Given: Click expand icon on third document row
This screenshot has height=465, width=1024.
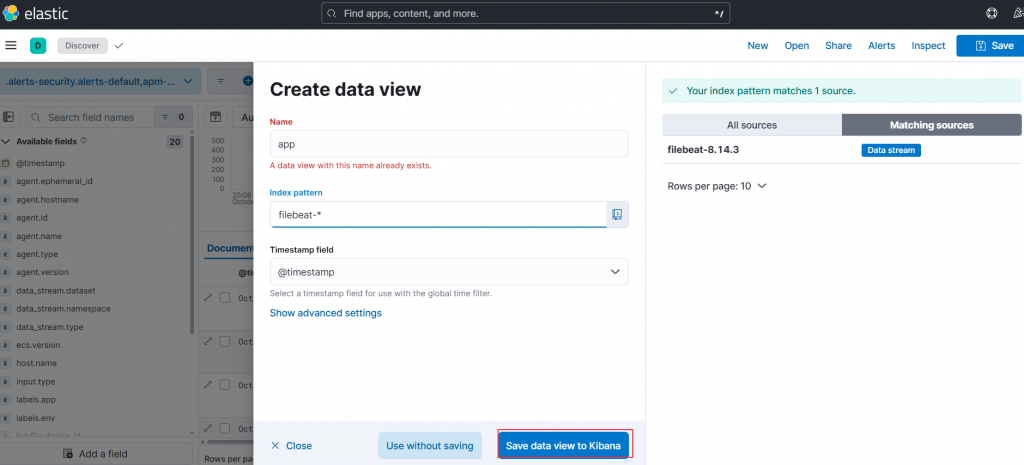Looking at the screenshot, I should (208, 385).
